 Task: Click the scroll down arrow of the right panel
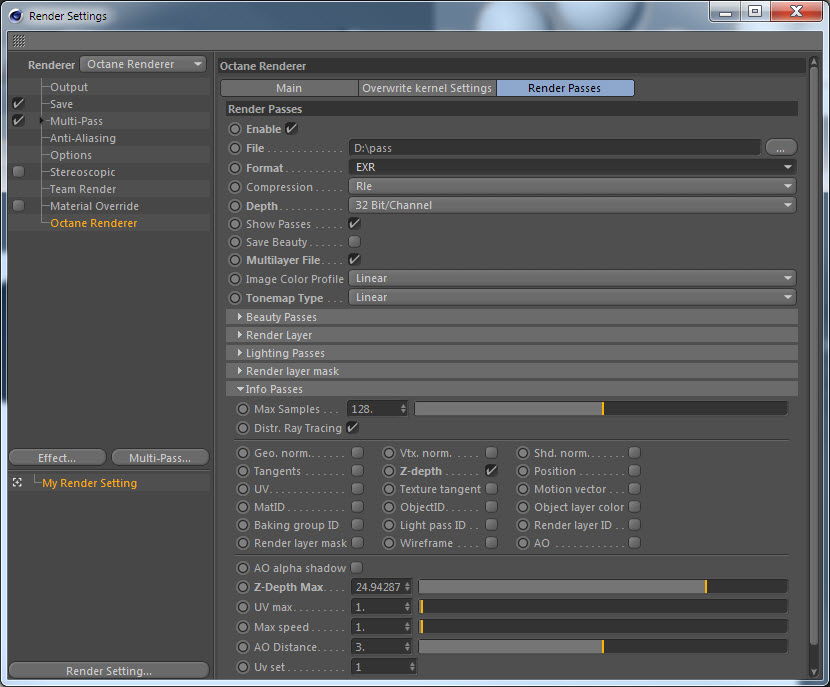point(814,672)
